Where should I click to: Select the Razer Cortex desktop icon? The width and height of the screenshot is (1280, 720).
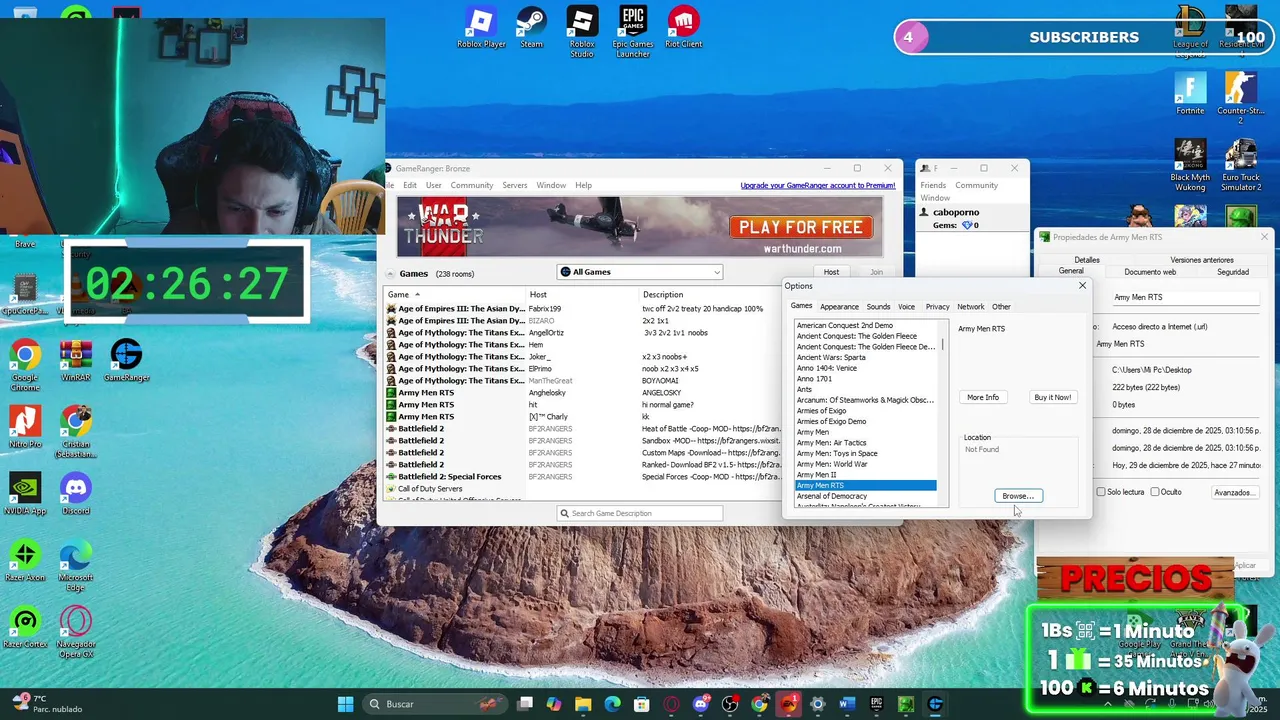pos(25,628)
